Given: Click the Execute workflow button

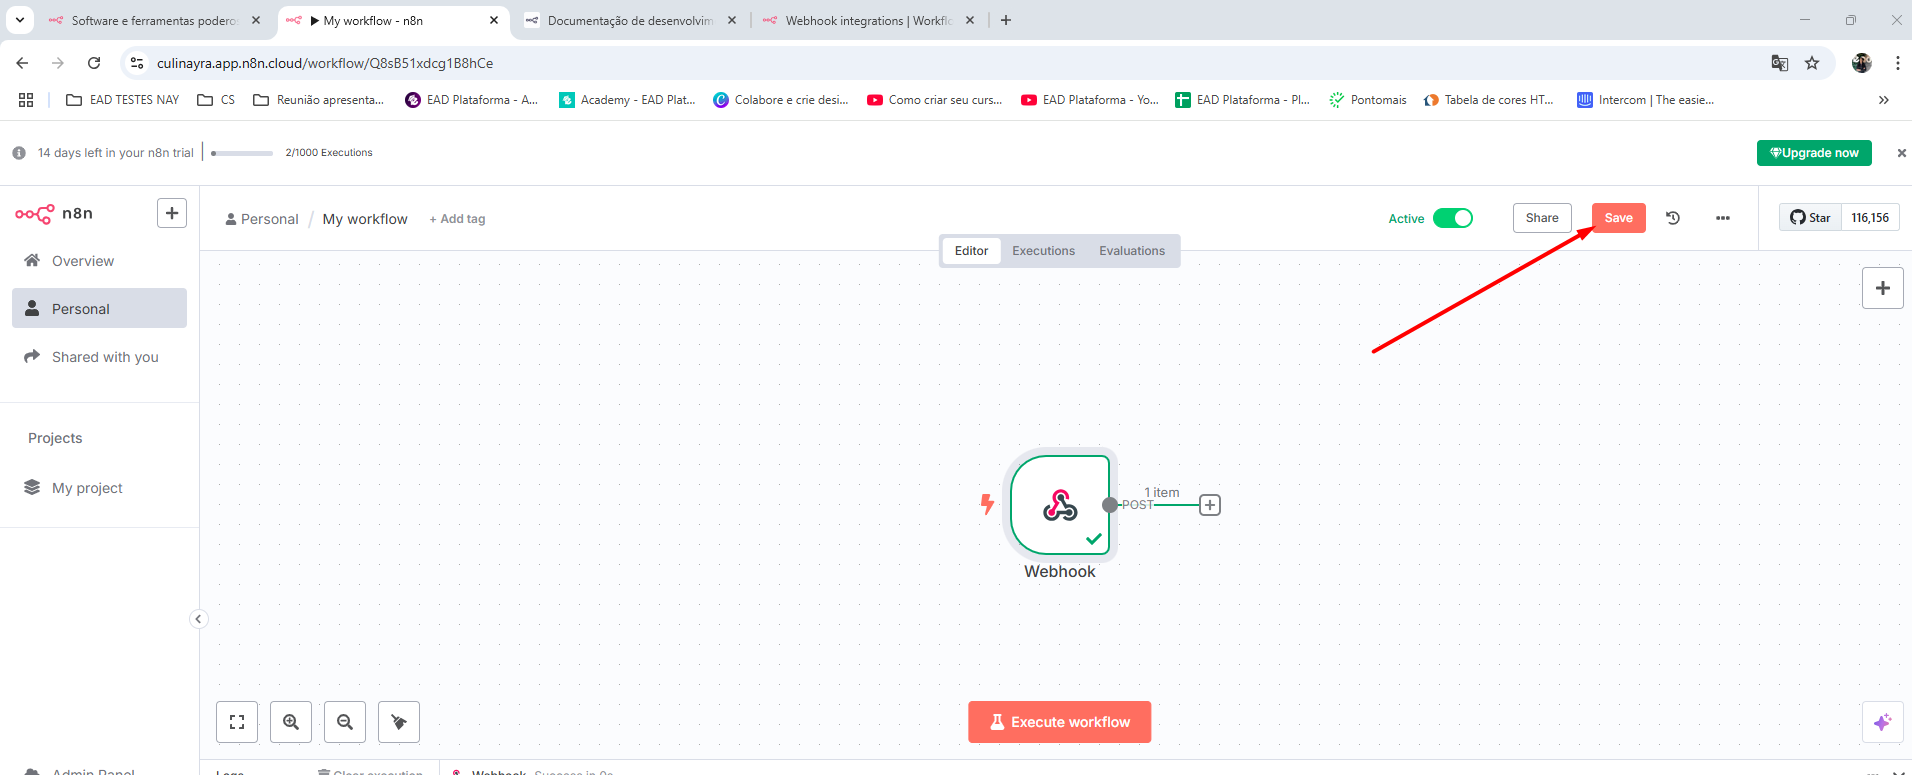Looking at the screenshot, I should tap(1059, 722).
